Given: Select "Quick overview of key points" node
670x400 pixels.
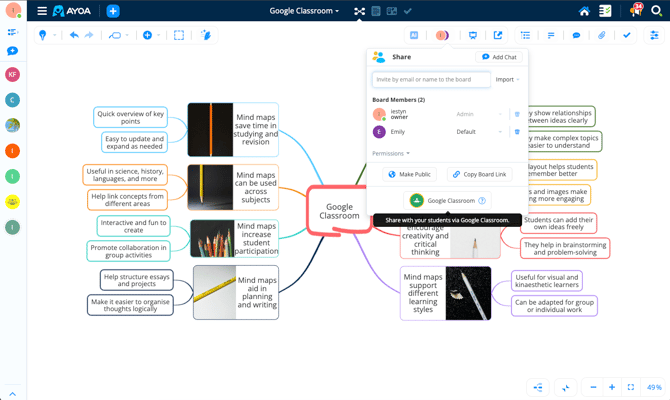Looking at the screenshot, I should click(130, 118).
